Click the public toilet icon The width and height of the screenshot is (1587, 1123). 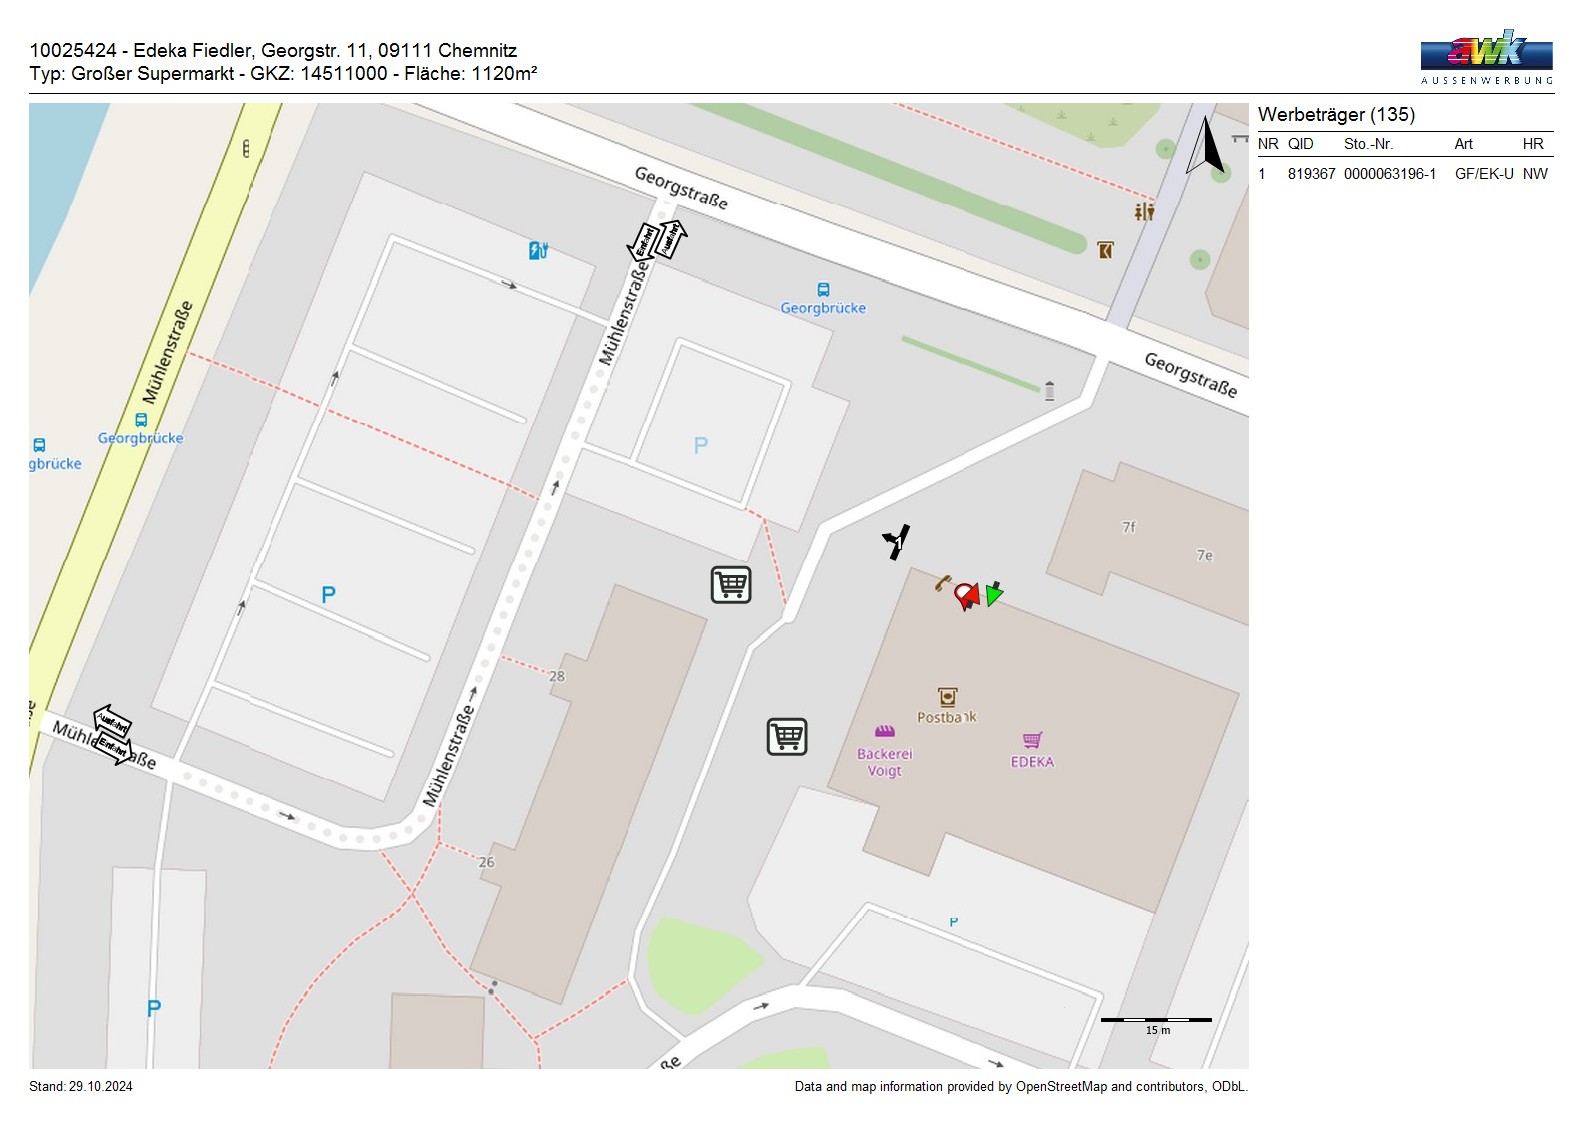(1144, 211)
